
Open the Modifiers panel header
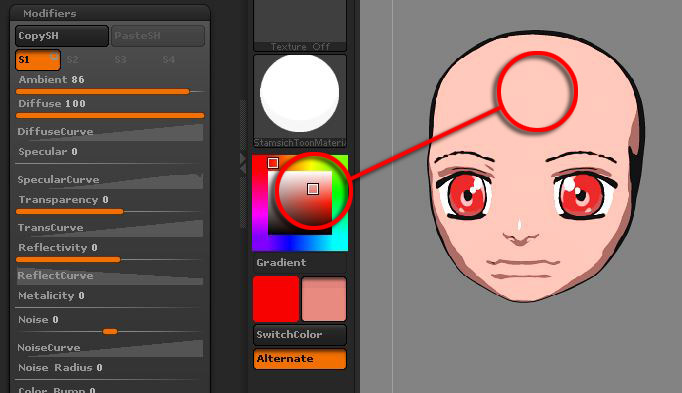point(110,13)
